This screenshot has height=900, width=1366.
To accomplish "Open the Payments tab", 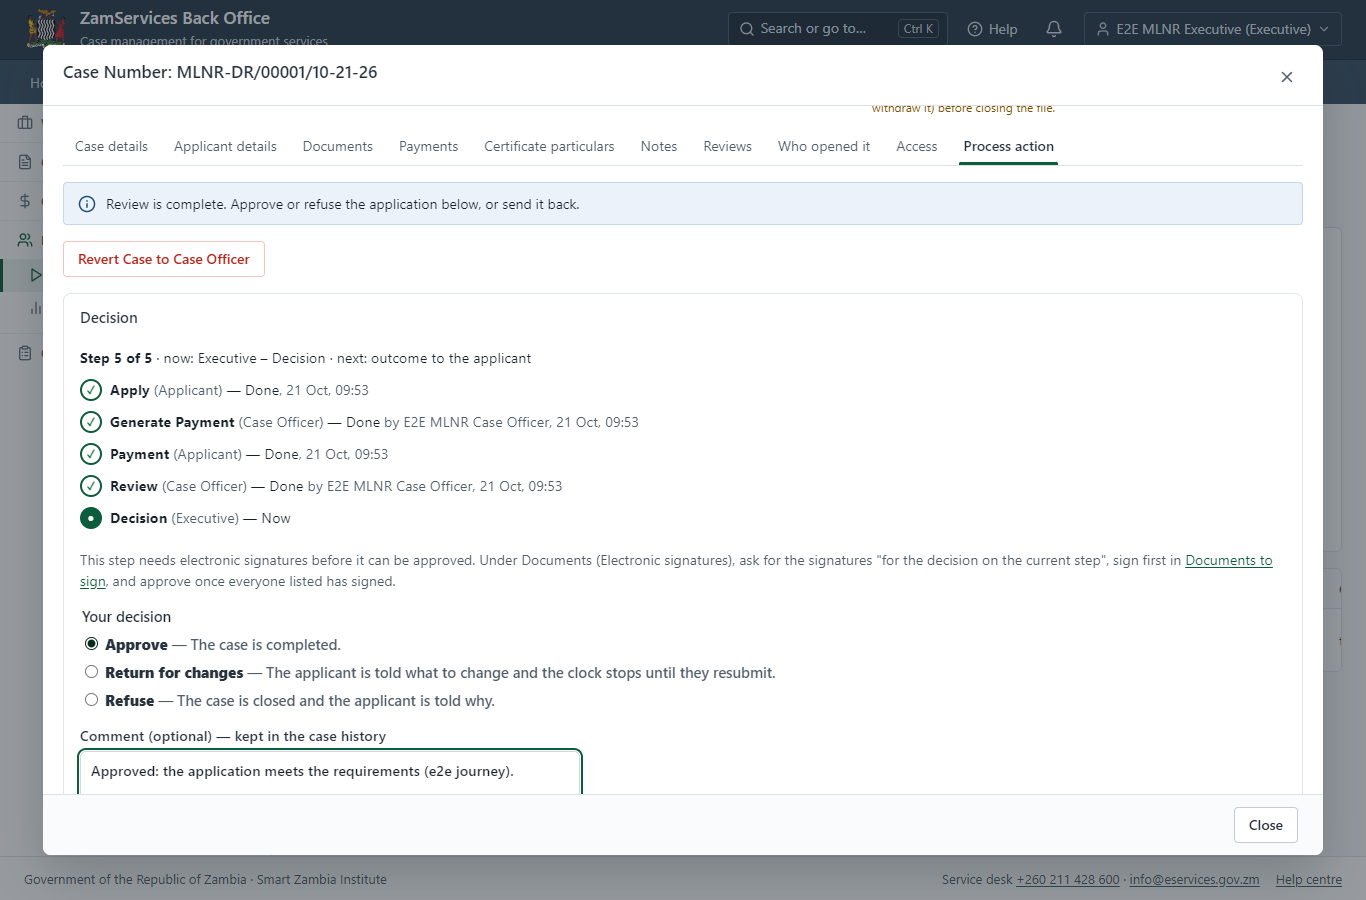I will point(428,146).
